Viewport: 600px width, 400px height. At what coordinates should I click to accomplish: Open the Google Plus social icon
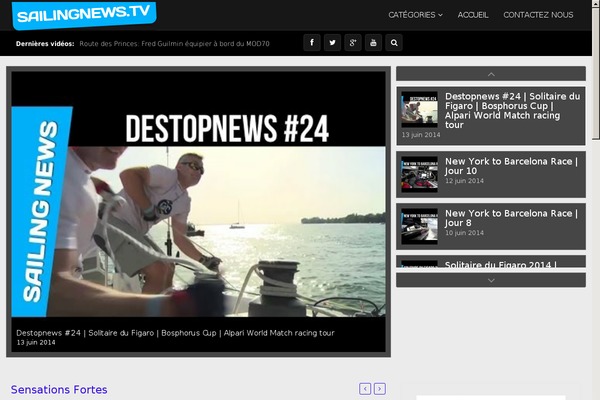coord(353,42)
